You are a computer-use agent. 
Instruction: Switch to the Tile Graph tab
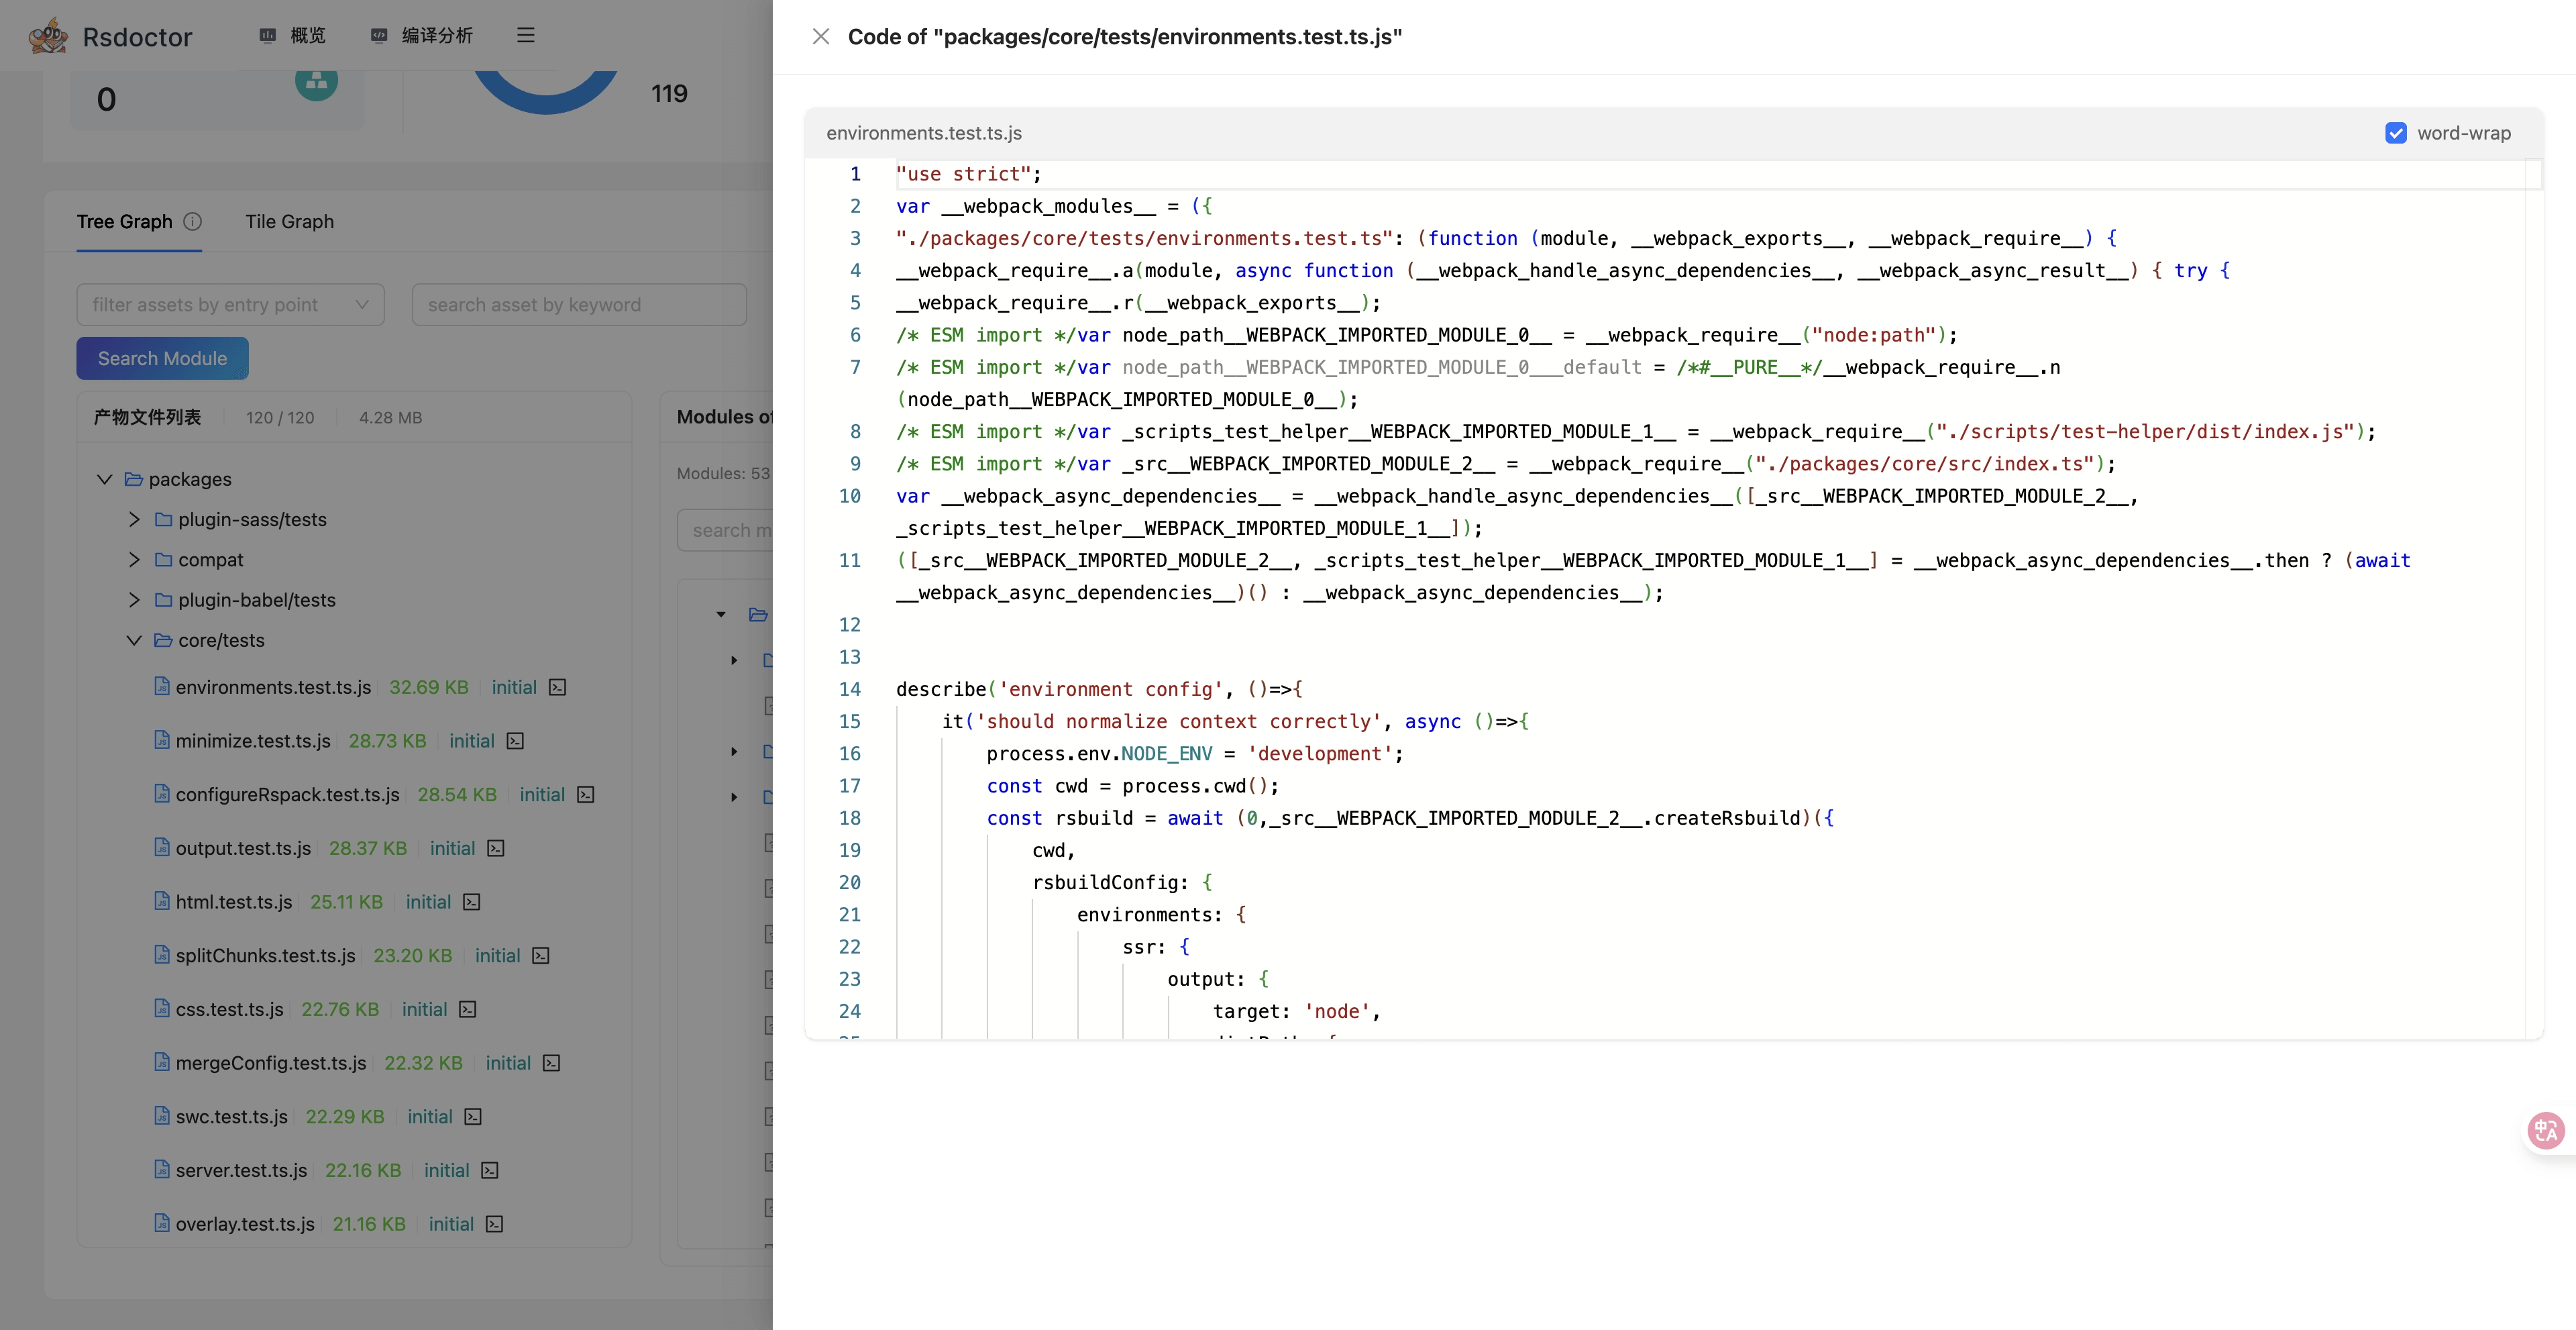[x=290, y=221]
